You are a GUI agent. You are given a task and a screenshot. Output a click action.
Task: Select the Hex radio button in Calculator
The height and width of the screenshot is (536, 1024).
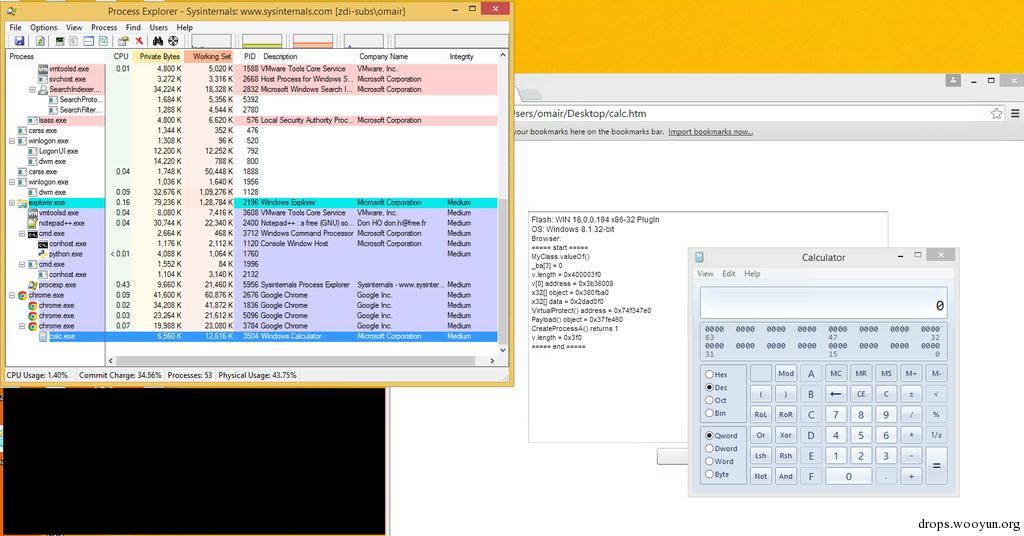click(709, 375)
